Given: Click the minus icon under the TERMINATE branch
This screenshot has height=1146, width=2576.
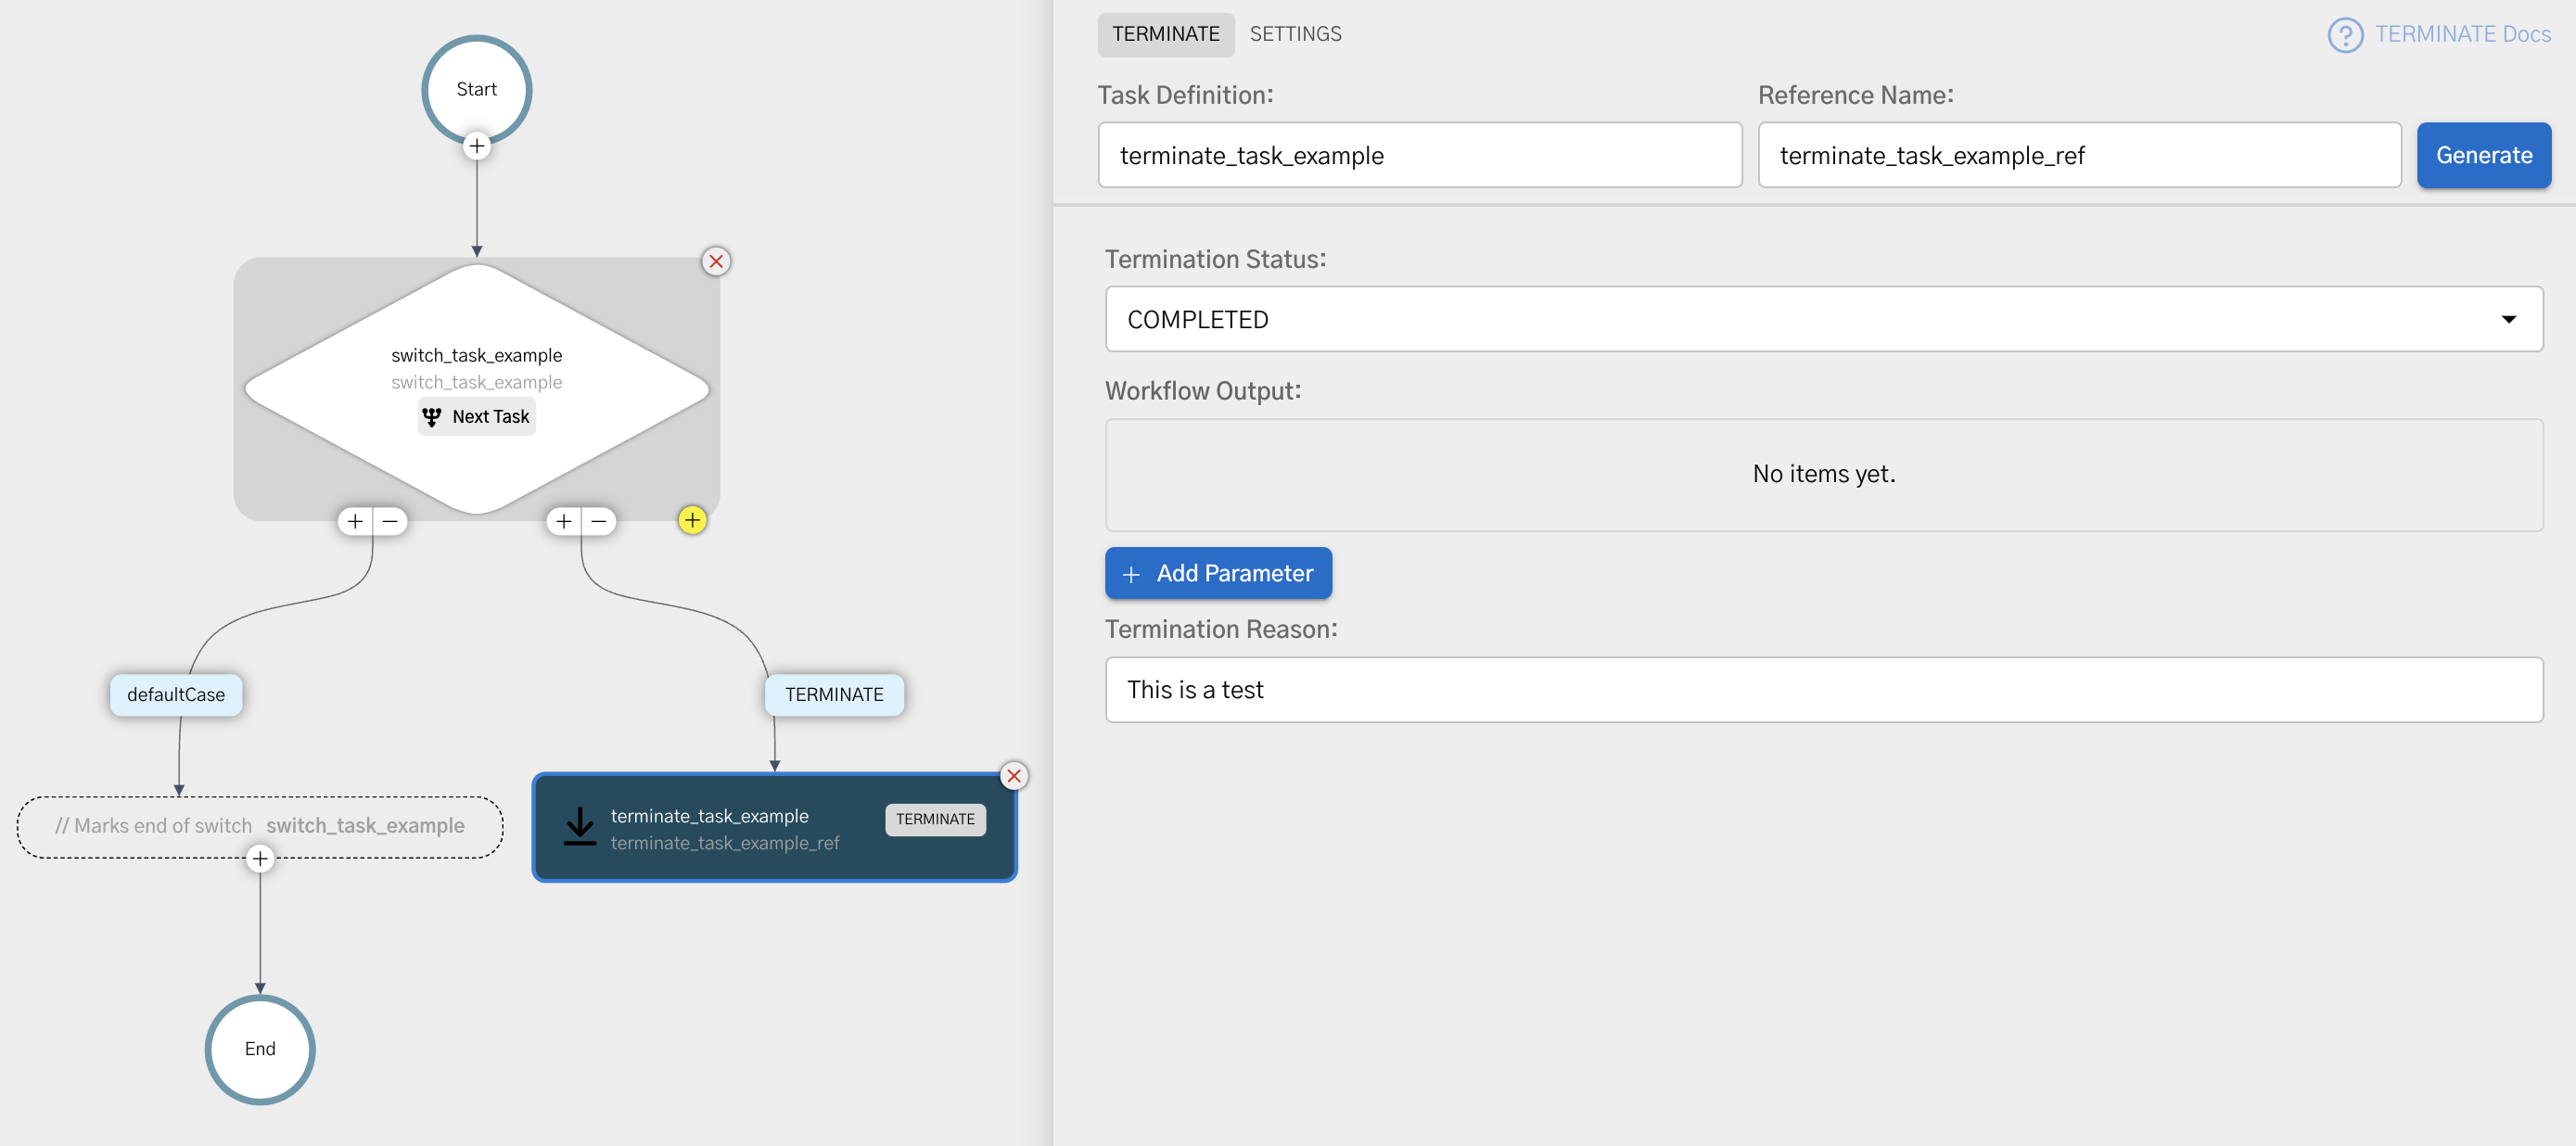Looking at the screenshot, I should point(597,521).
